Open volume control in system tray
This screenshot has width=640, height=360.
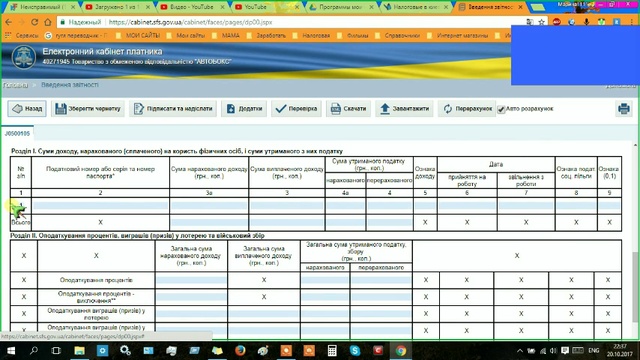pyautogui.click(x=553, y=351)
